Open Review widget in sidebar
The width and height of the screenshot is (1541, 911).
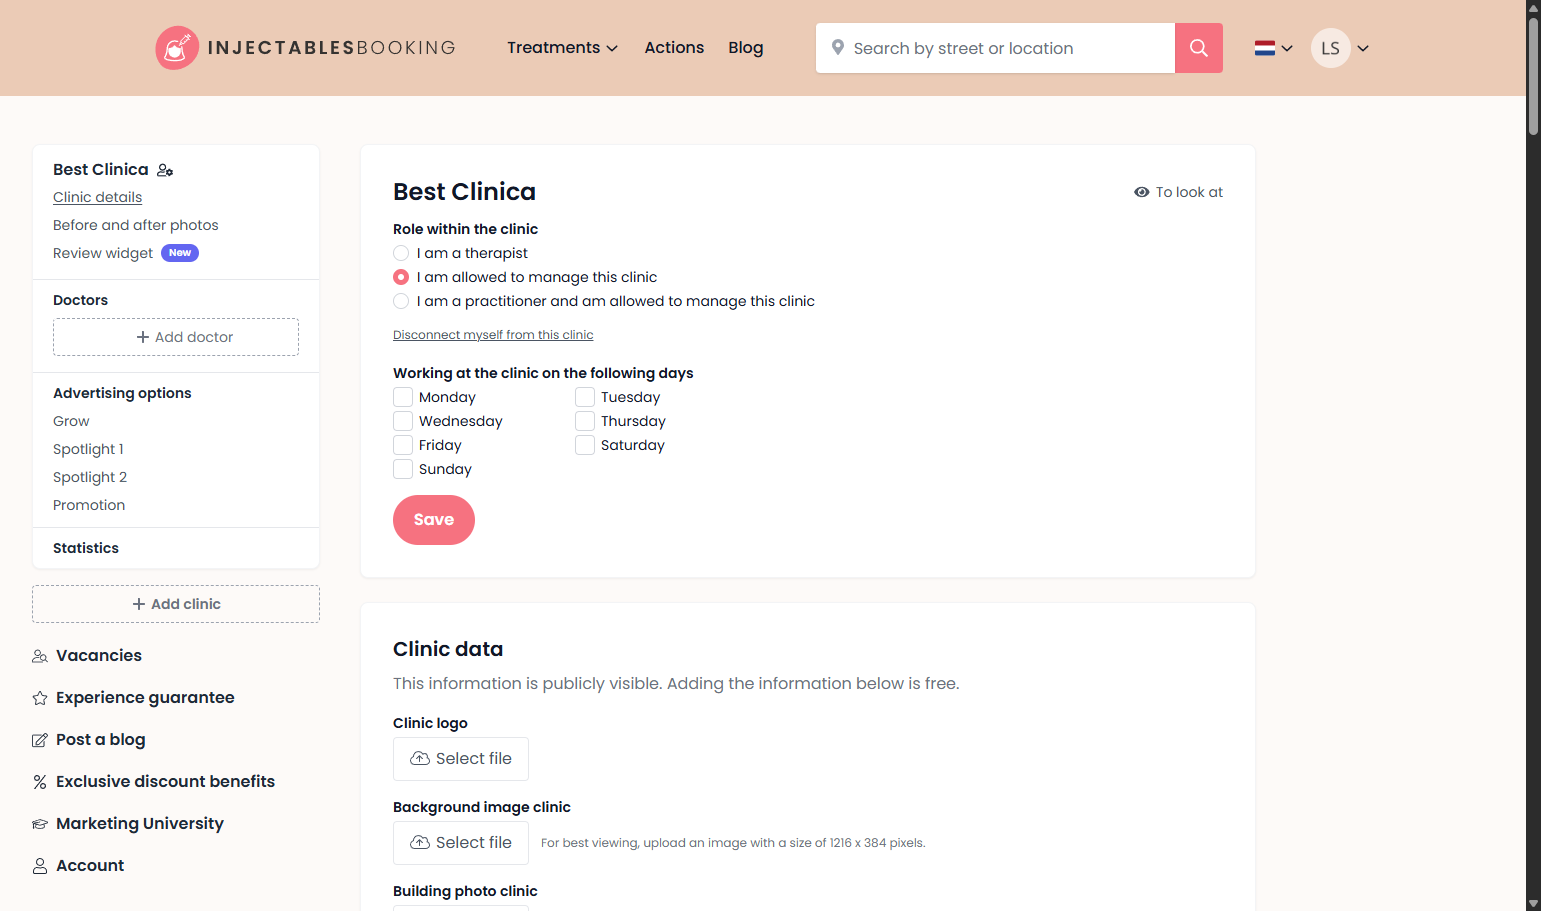coord(103,253)
